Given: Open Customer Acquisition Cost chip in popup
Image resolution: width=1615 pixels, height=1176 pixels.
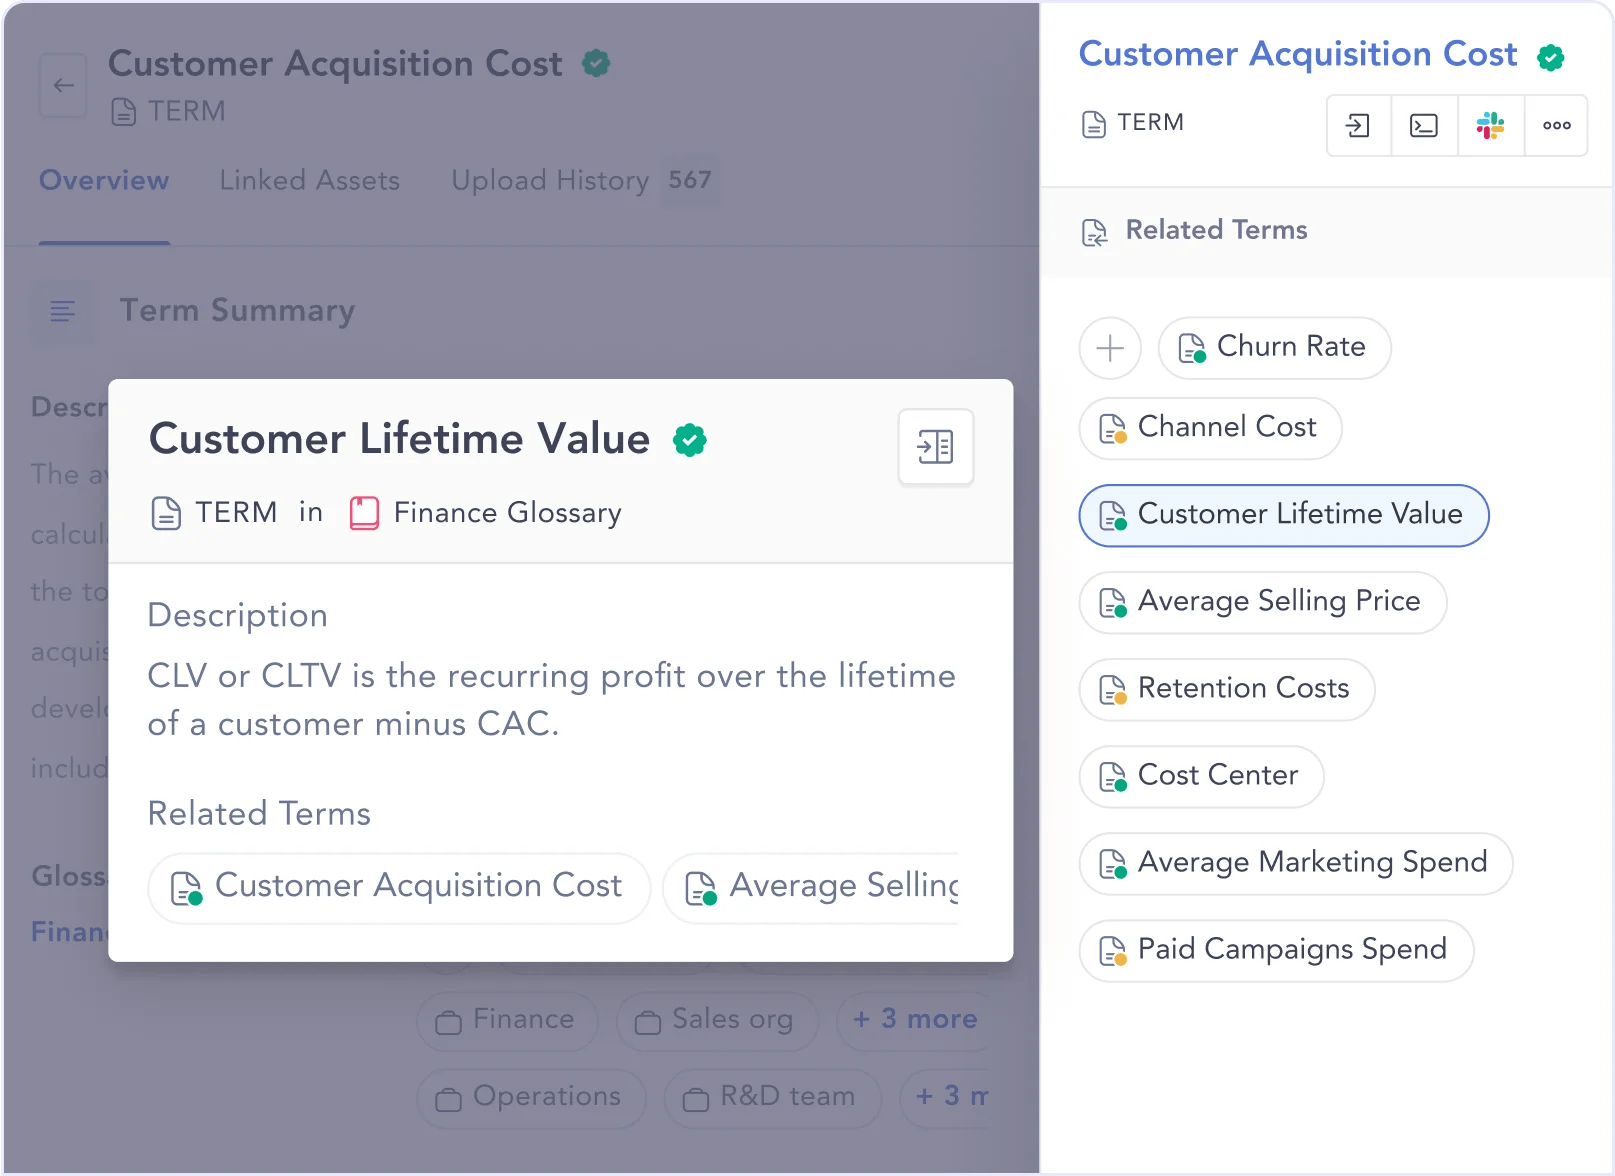Looking at the screenshot, I should (399, 887).
